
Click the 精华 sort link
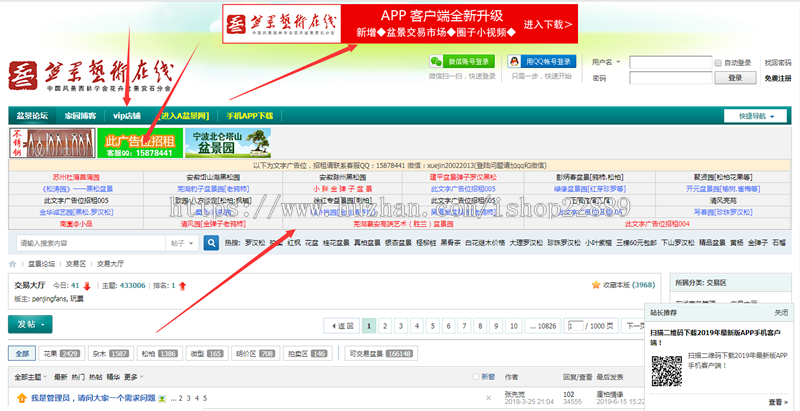(x=113, y=377)
